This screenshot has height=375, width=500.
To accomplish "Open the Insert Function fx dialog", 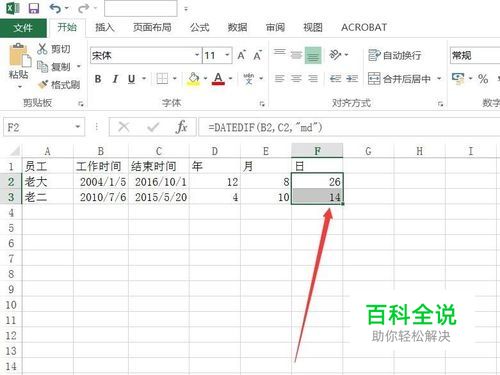I will point(182,127).
